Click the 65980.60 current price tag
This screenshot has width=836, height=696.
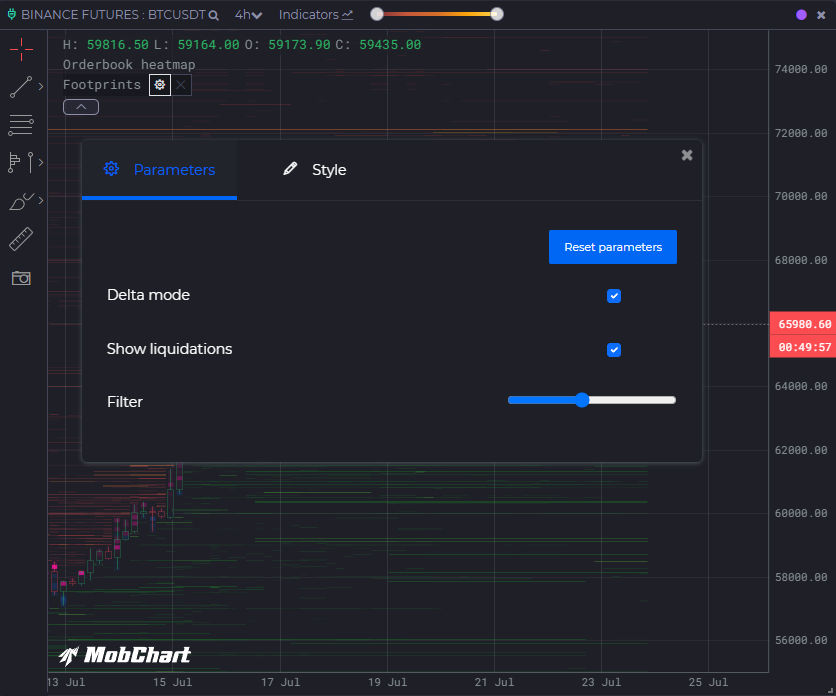coord(804,324)
